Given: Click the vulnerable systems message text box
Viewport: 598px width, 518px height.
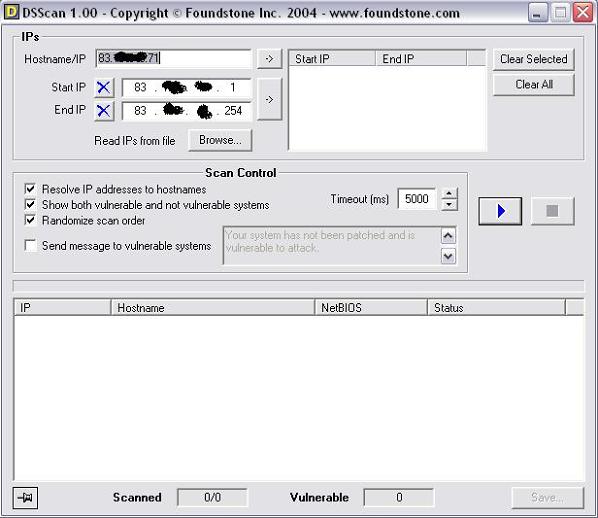Looking at the screenshot, I should (x=332, y=246).
